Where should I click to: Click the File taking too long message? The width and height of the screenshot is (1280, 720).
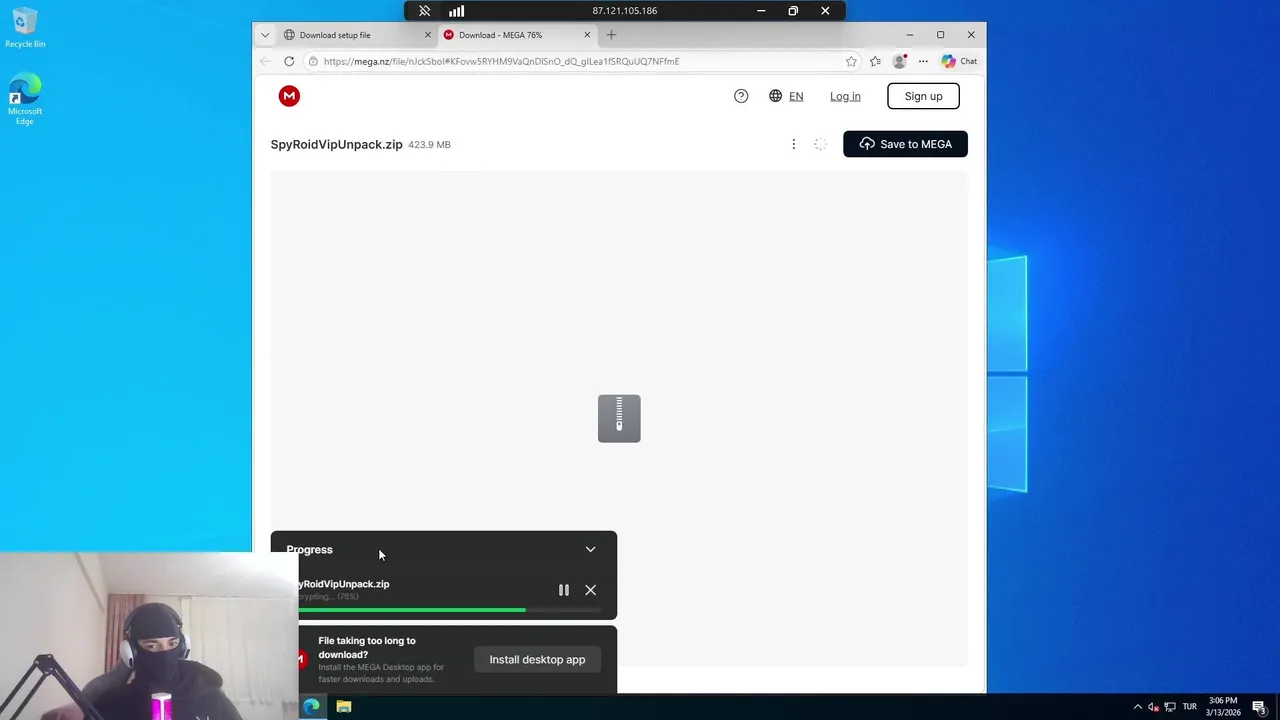tap(367, 647)
